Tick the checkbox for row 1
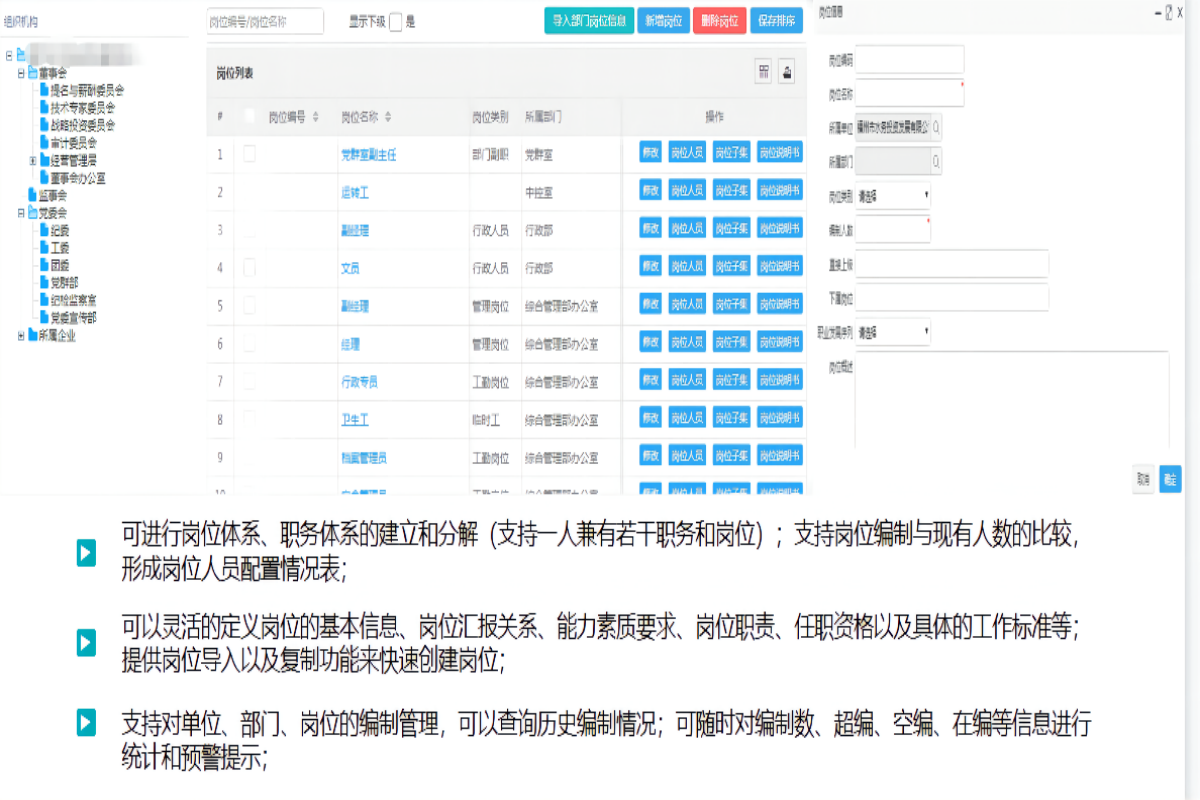This screenshot has width=1200, height=800. tap(249, 153)
